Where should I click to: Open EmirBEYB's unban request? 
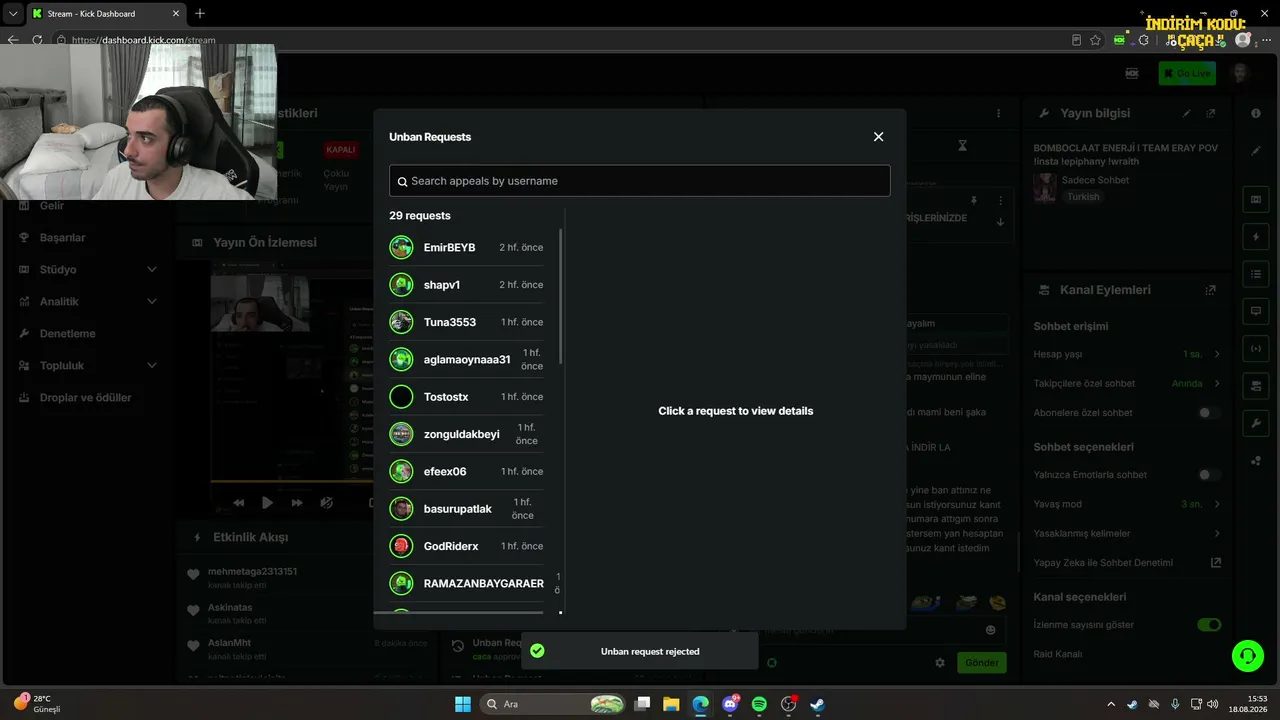(x=467, y=247)
